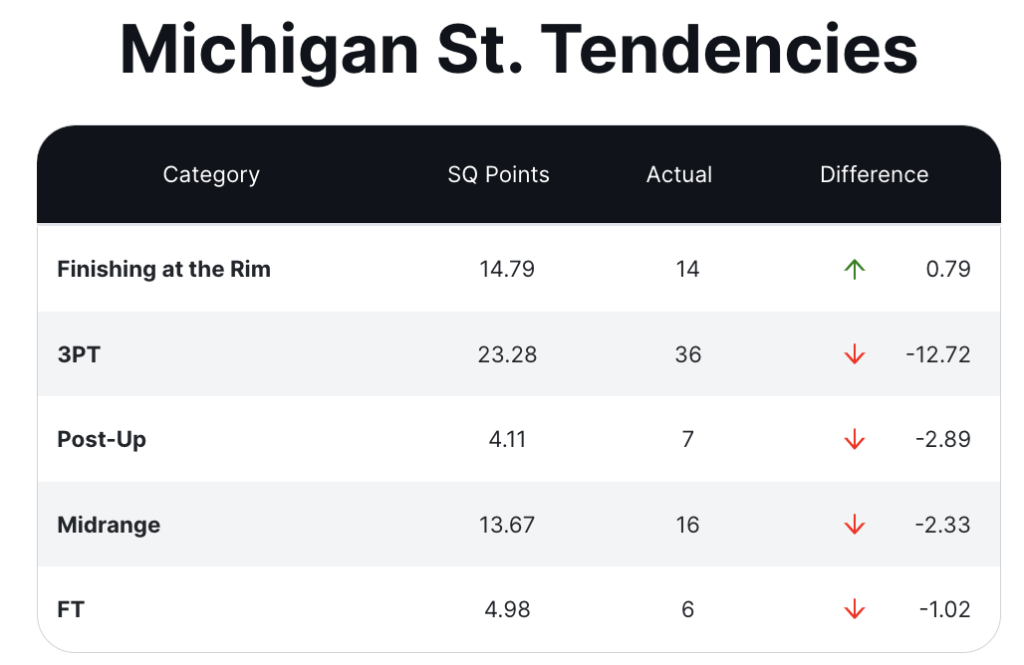The width and height of the screenshot is (1024, 665).
Task: Select the 3PT row label
Action: [78, 355]
